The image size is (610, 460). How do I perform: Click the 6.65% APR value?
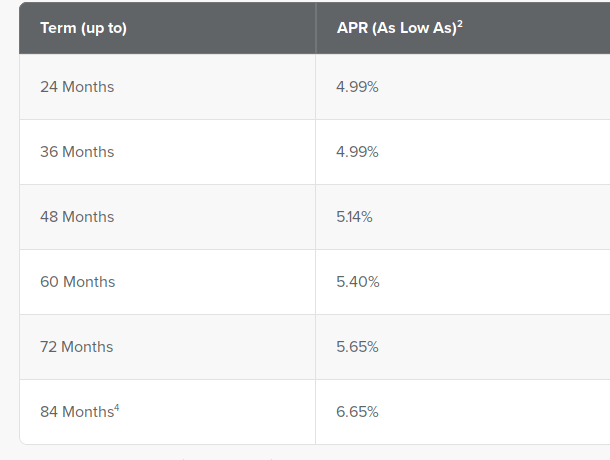coord(358,412)
